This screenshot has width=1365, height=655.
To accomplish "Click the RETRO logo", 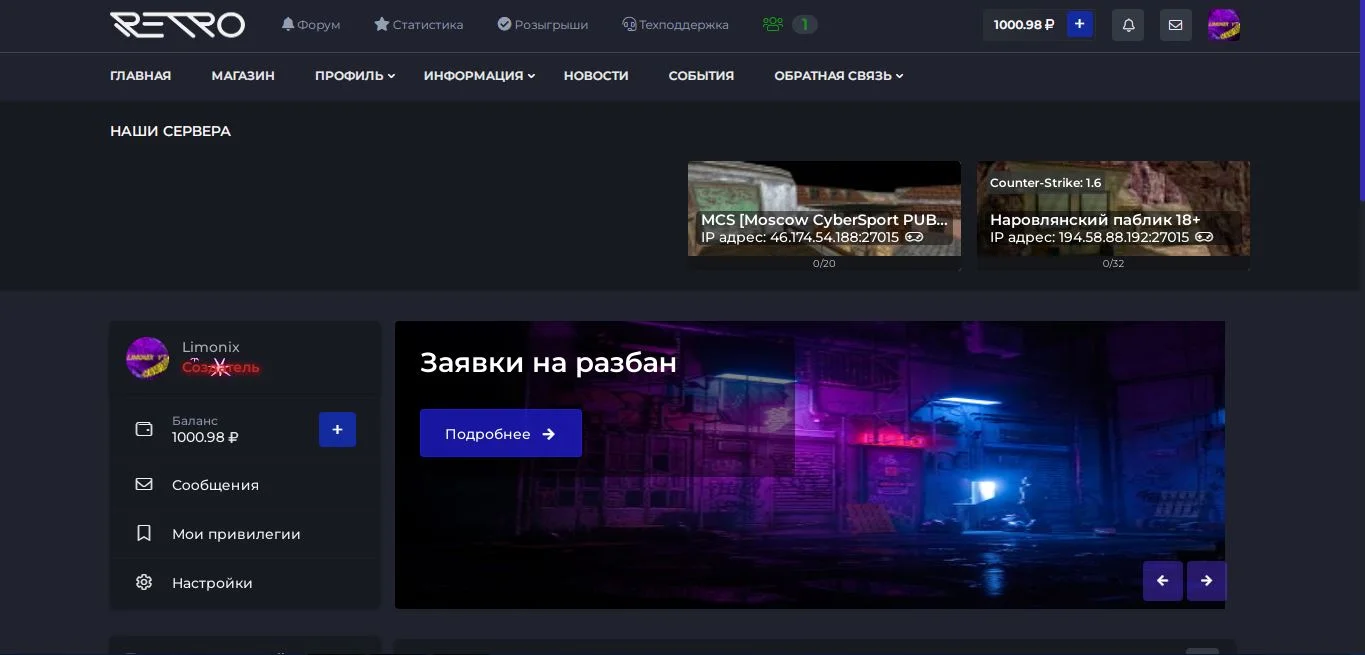I will 177,25.
